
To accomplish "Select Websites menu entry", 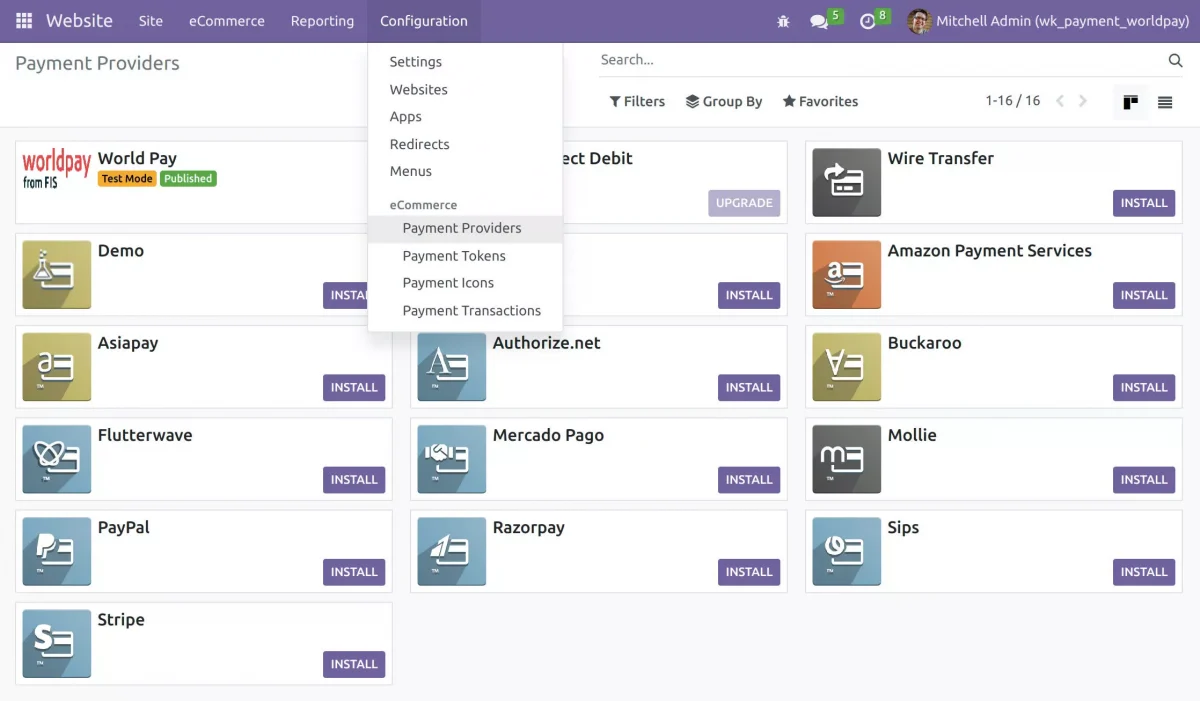I will pyautogui.click(x=465, y=89).
